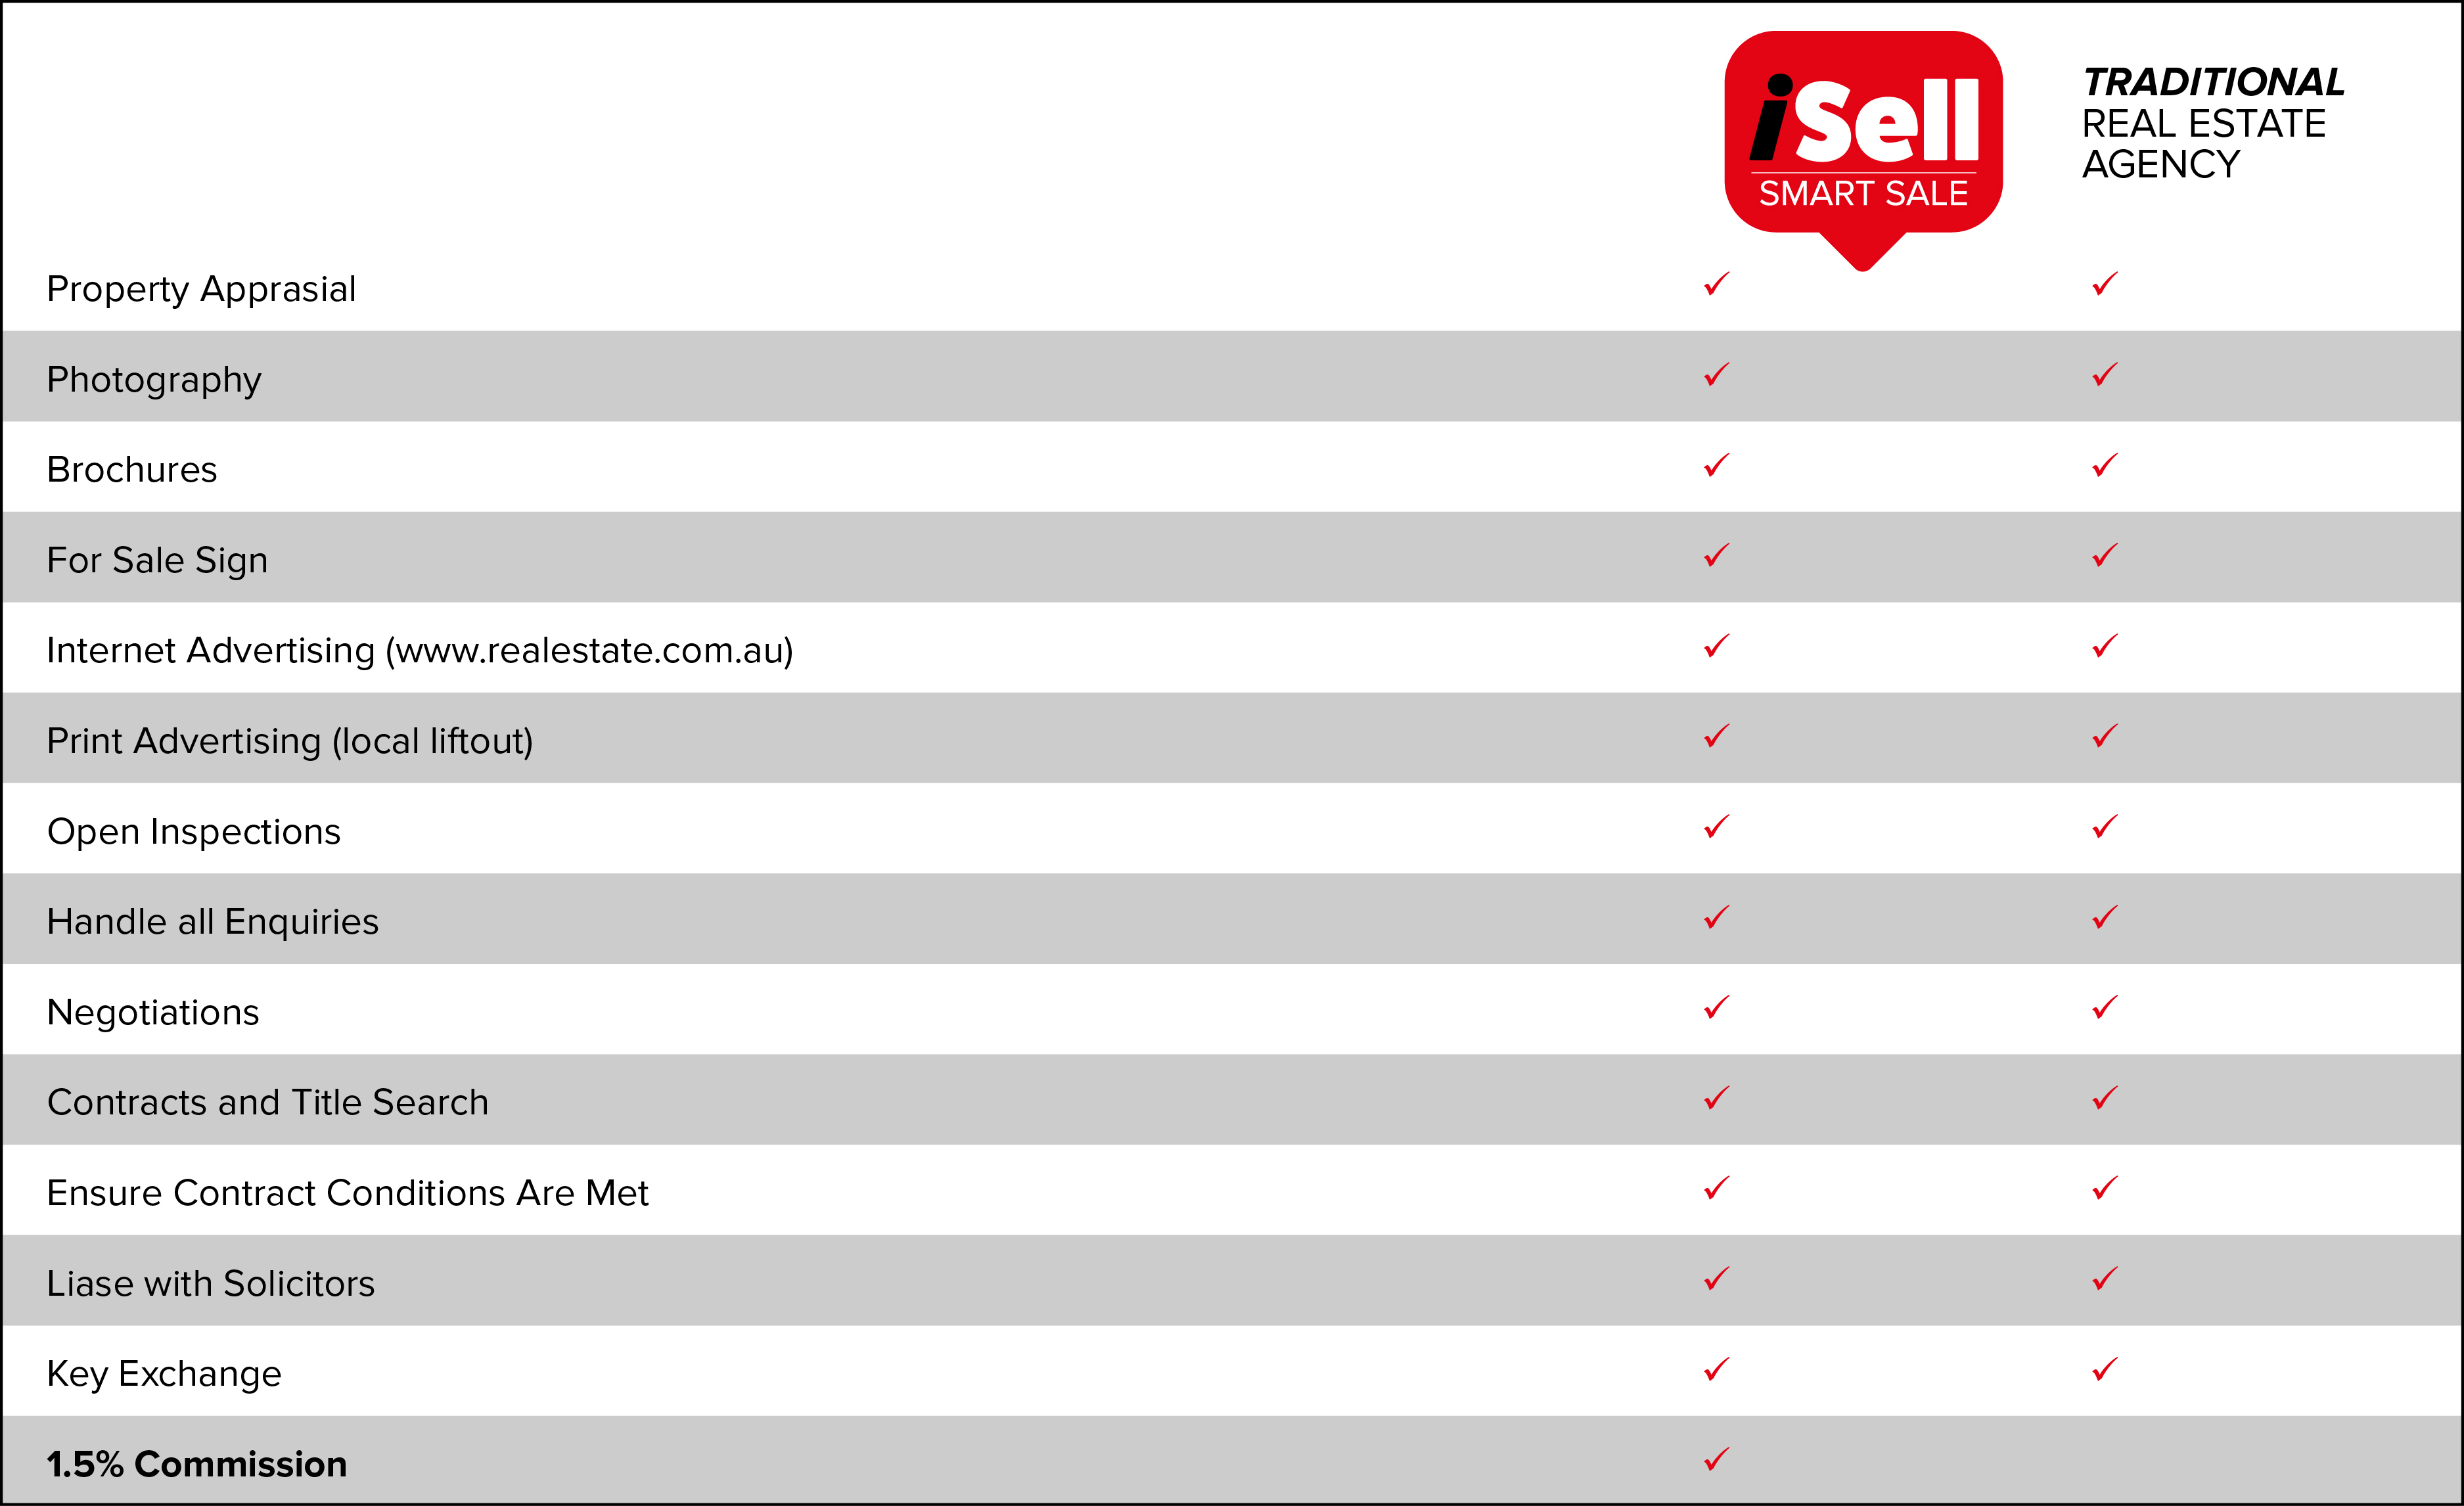Click Traditional checkmark for Handle all Enquiries
Image resolution: width=2464 pixels, height=1506 pixels.
point(2105,917)
